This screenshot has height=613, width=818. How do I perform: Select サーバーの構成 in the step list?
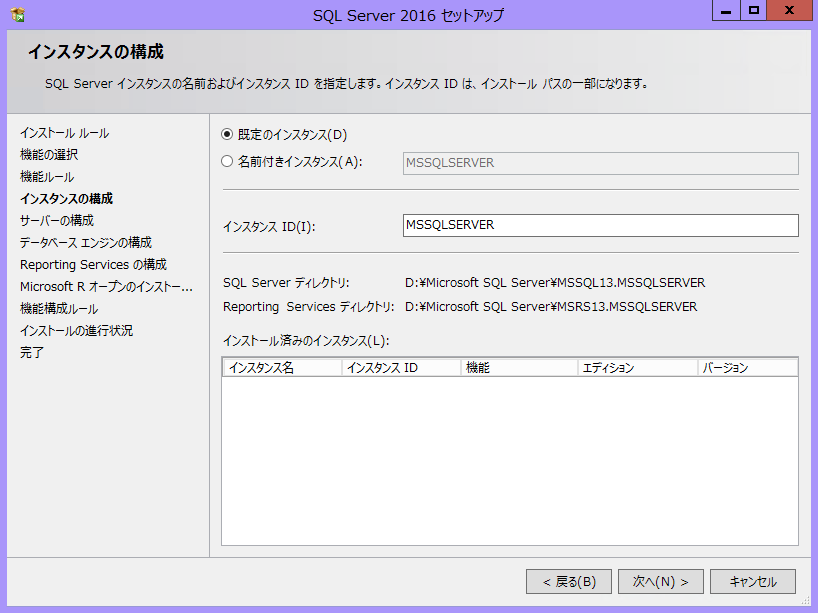pyautogui.click(x=57, y=220)
